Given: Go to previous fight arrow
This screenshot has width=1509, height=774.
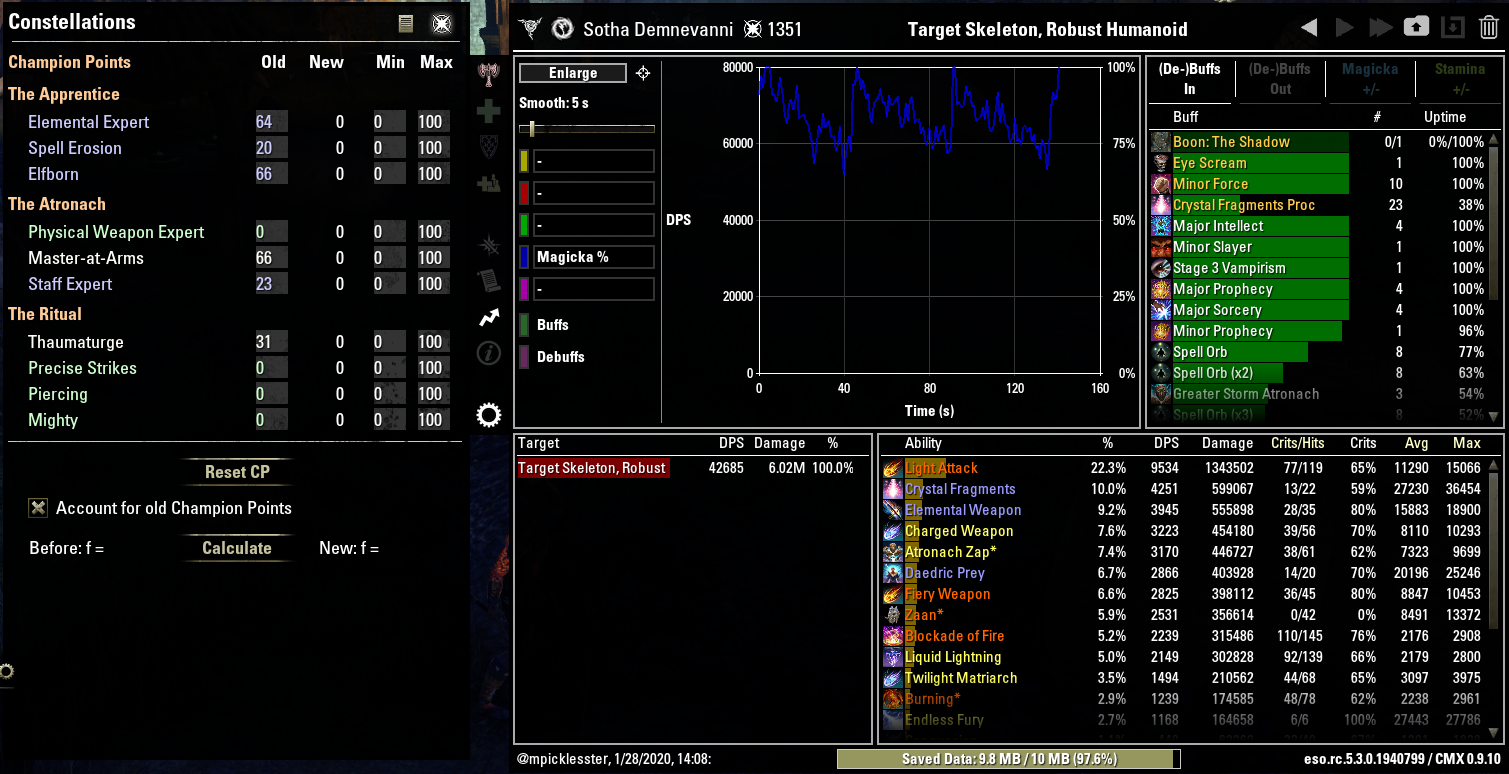Looking at the screenshot, I should (1309, 28).
